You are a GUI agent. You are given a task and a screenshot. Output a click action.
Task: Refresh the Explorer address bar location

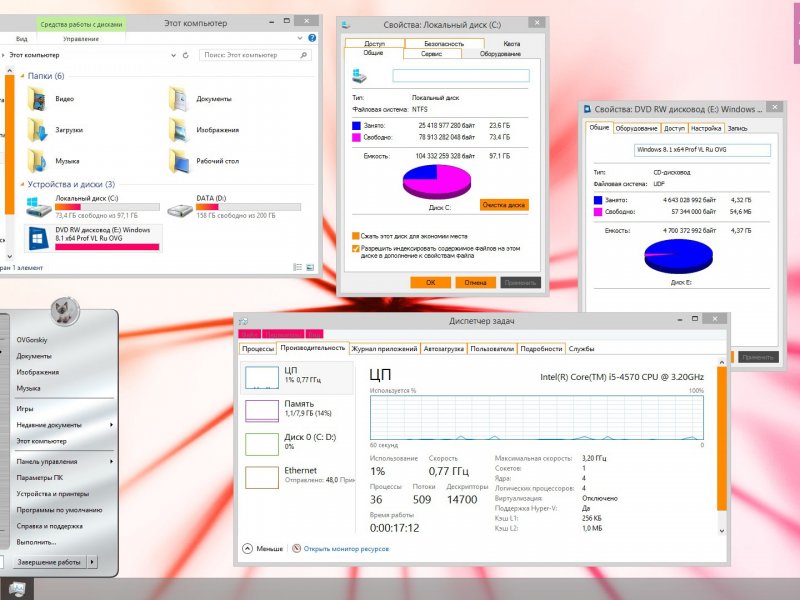point(186,55)
